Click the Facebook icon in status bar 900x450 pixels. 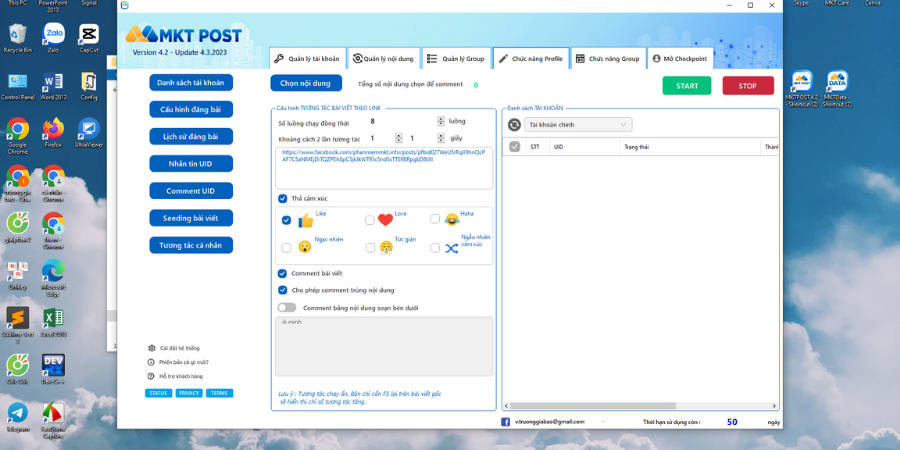pyautogui.click(x=506, y=422)
